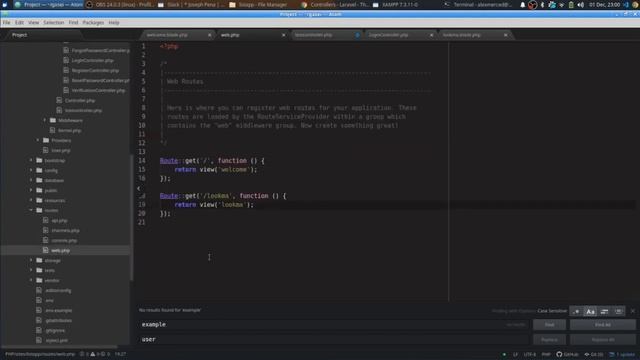Expand the vendor folder
The height and width of the screenshot is (360, 640).
(31, 280)
